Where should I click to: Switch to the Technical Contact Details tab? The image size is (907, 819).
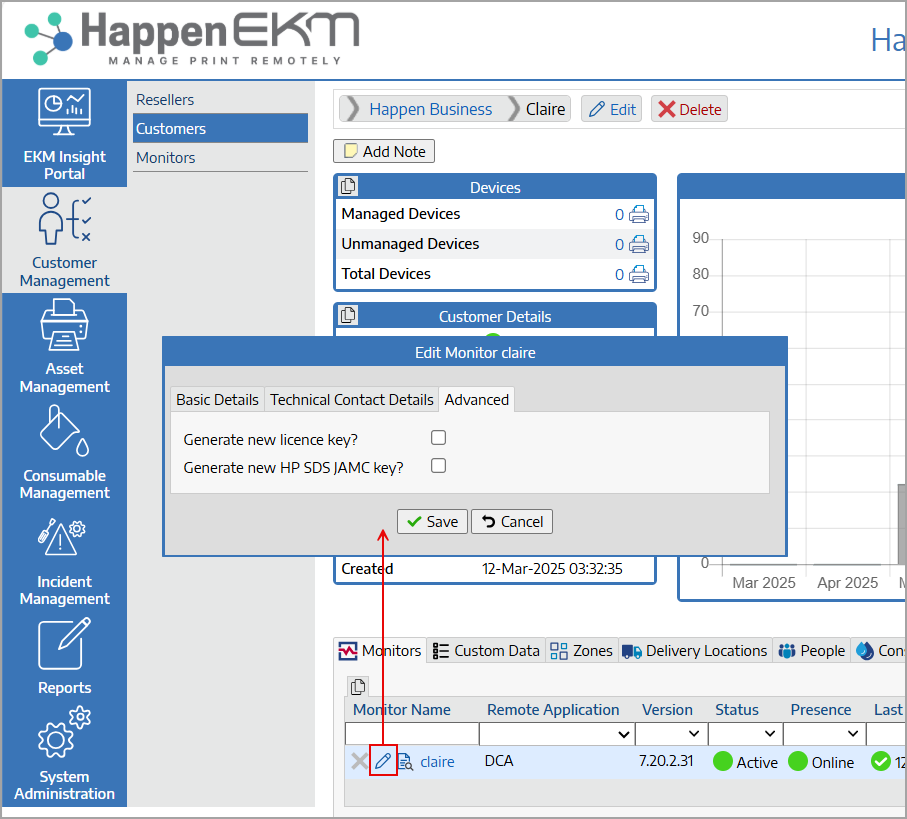coord(352,400)
